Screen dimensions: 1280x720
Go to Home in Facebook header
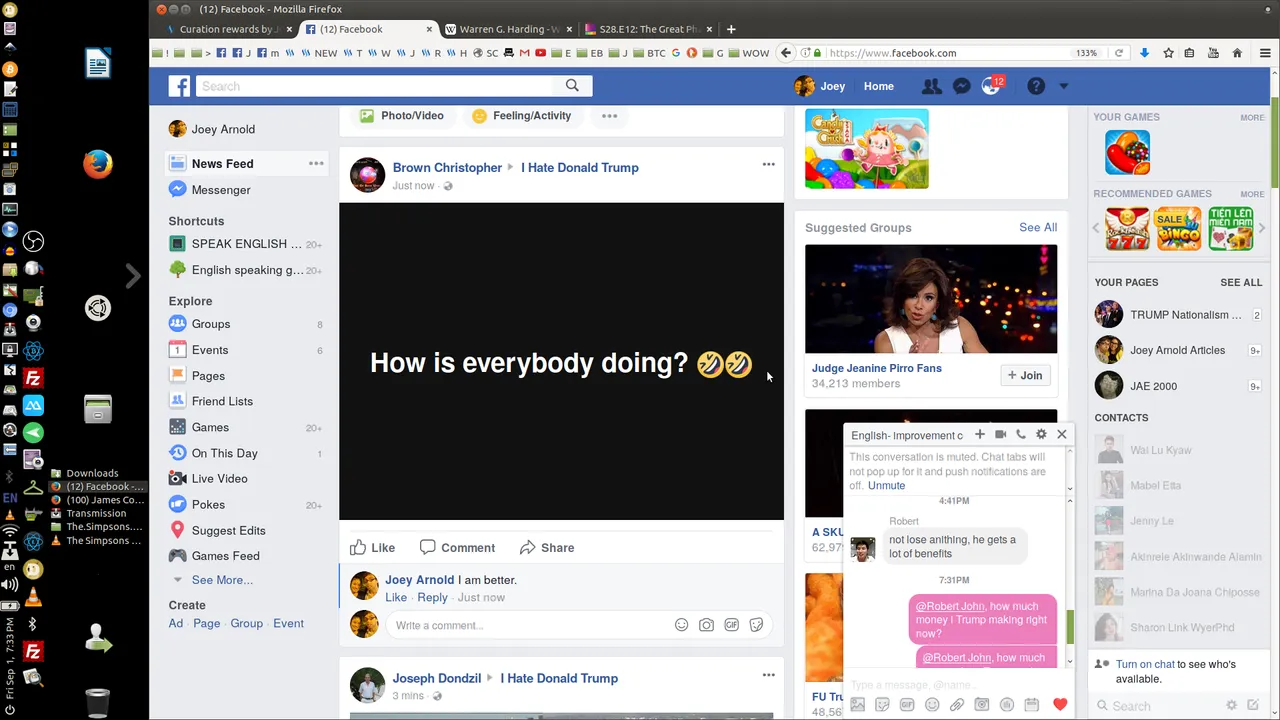[879, 86]
